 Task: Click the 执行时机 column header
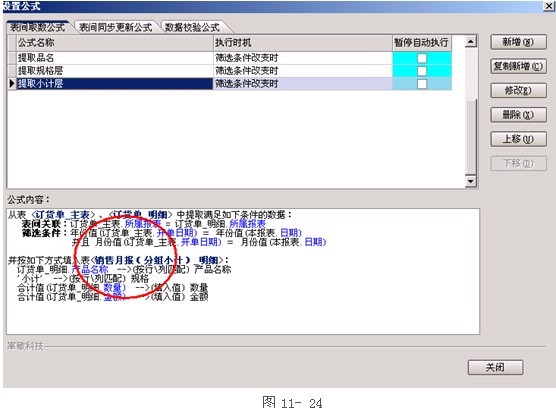tap(302, 43)
